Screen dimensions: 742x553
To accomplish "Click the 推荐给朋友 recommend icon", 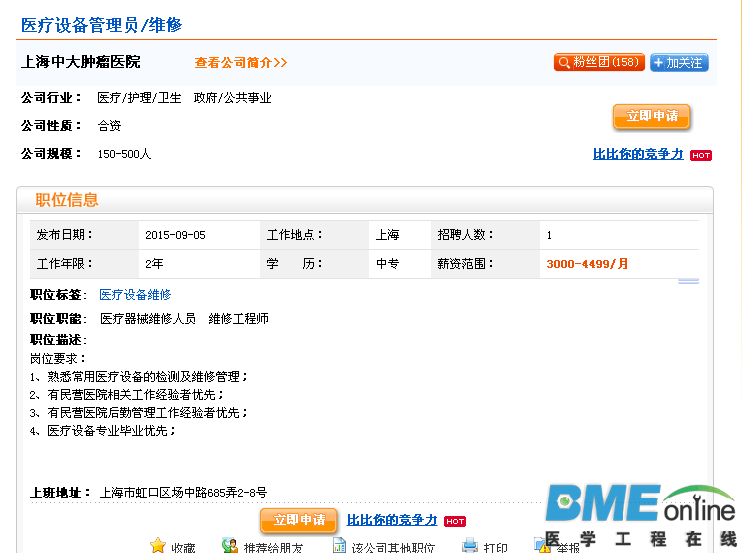I will (x=230, y=545).
